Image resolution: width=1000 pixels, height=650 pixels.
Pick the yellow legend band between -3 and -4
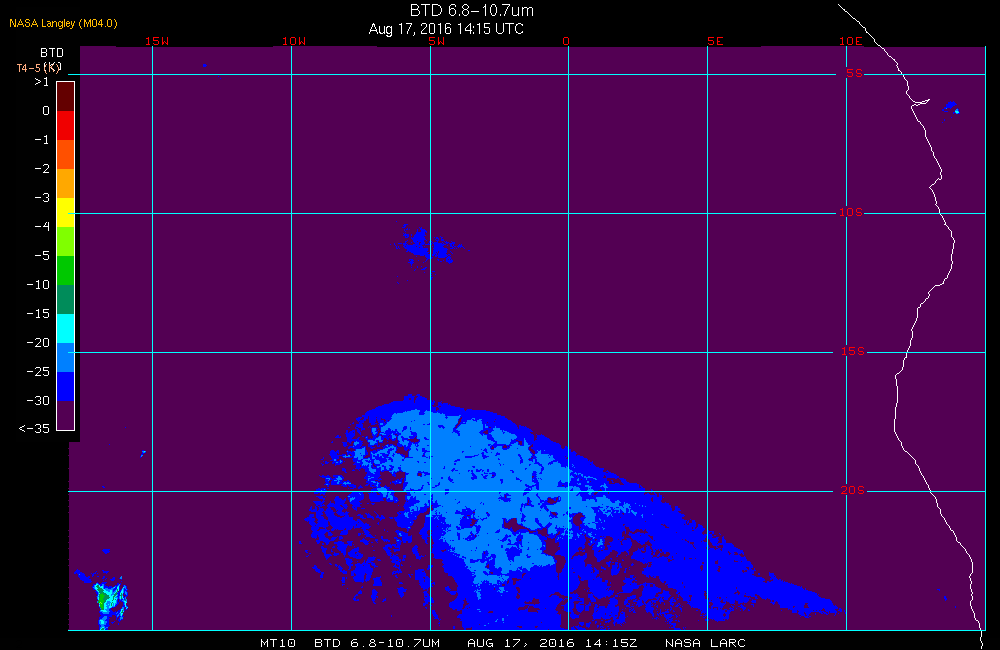66,212
